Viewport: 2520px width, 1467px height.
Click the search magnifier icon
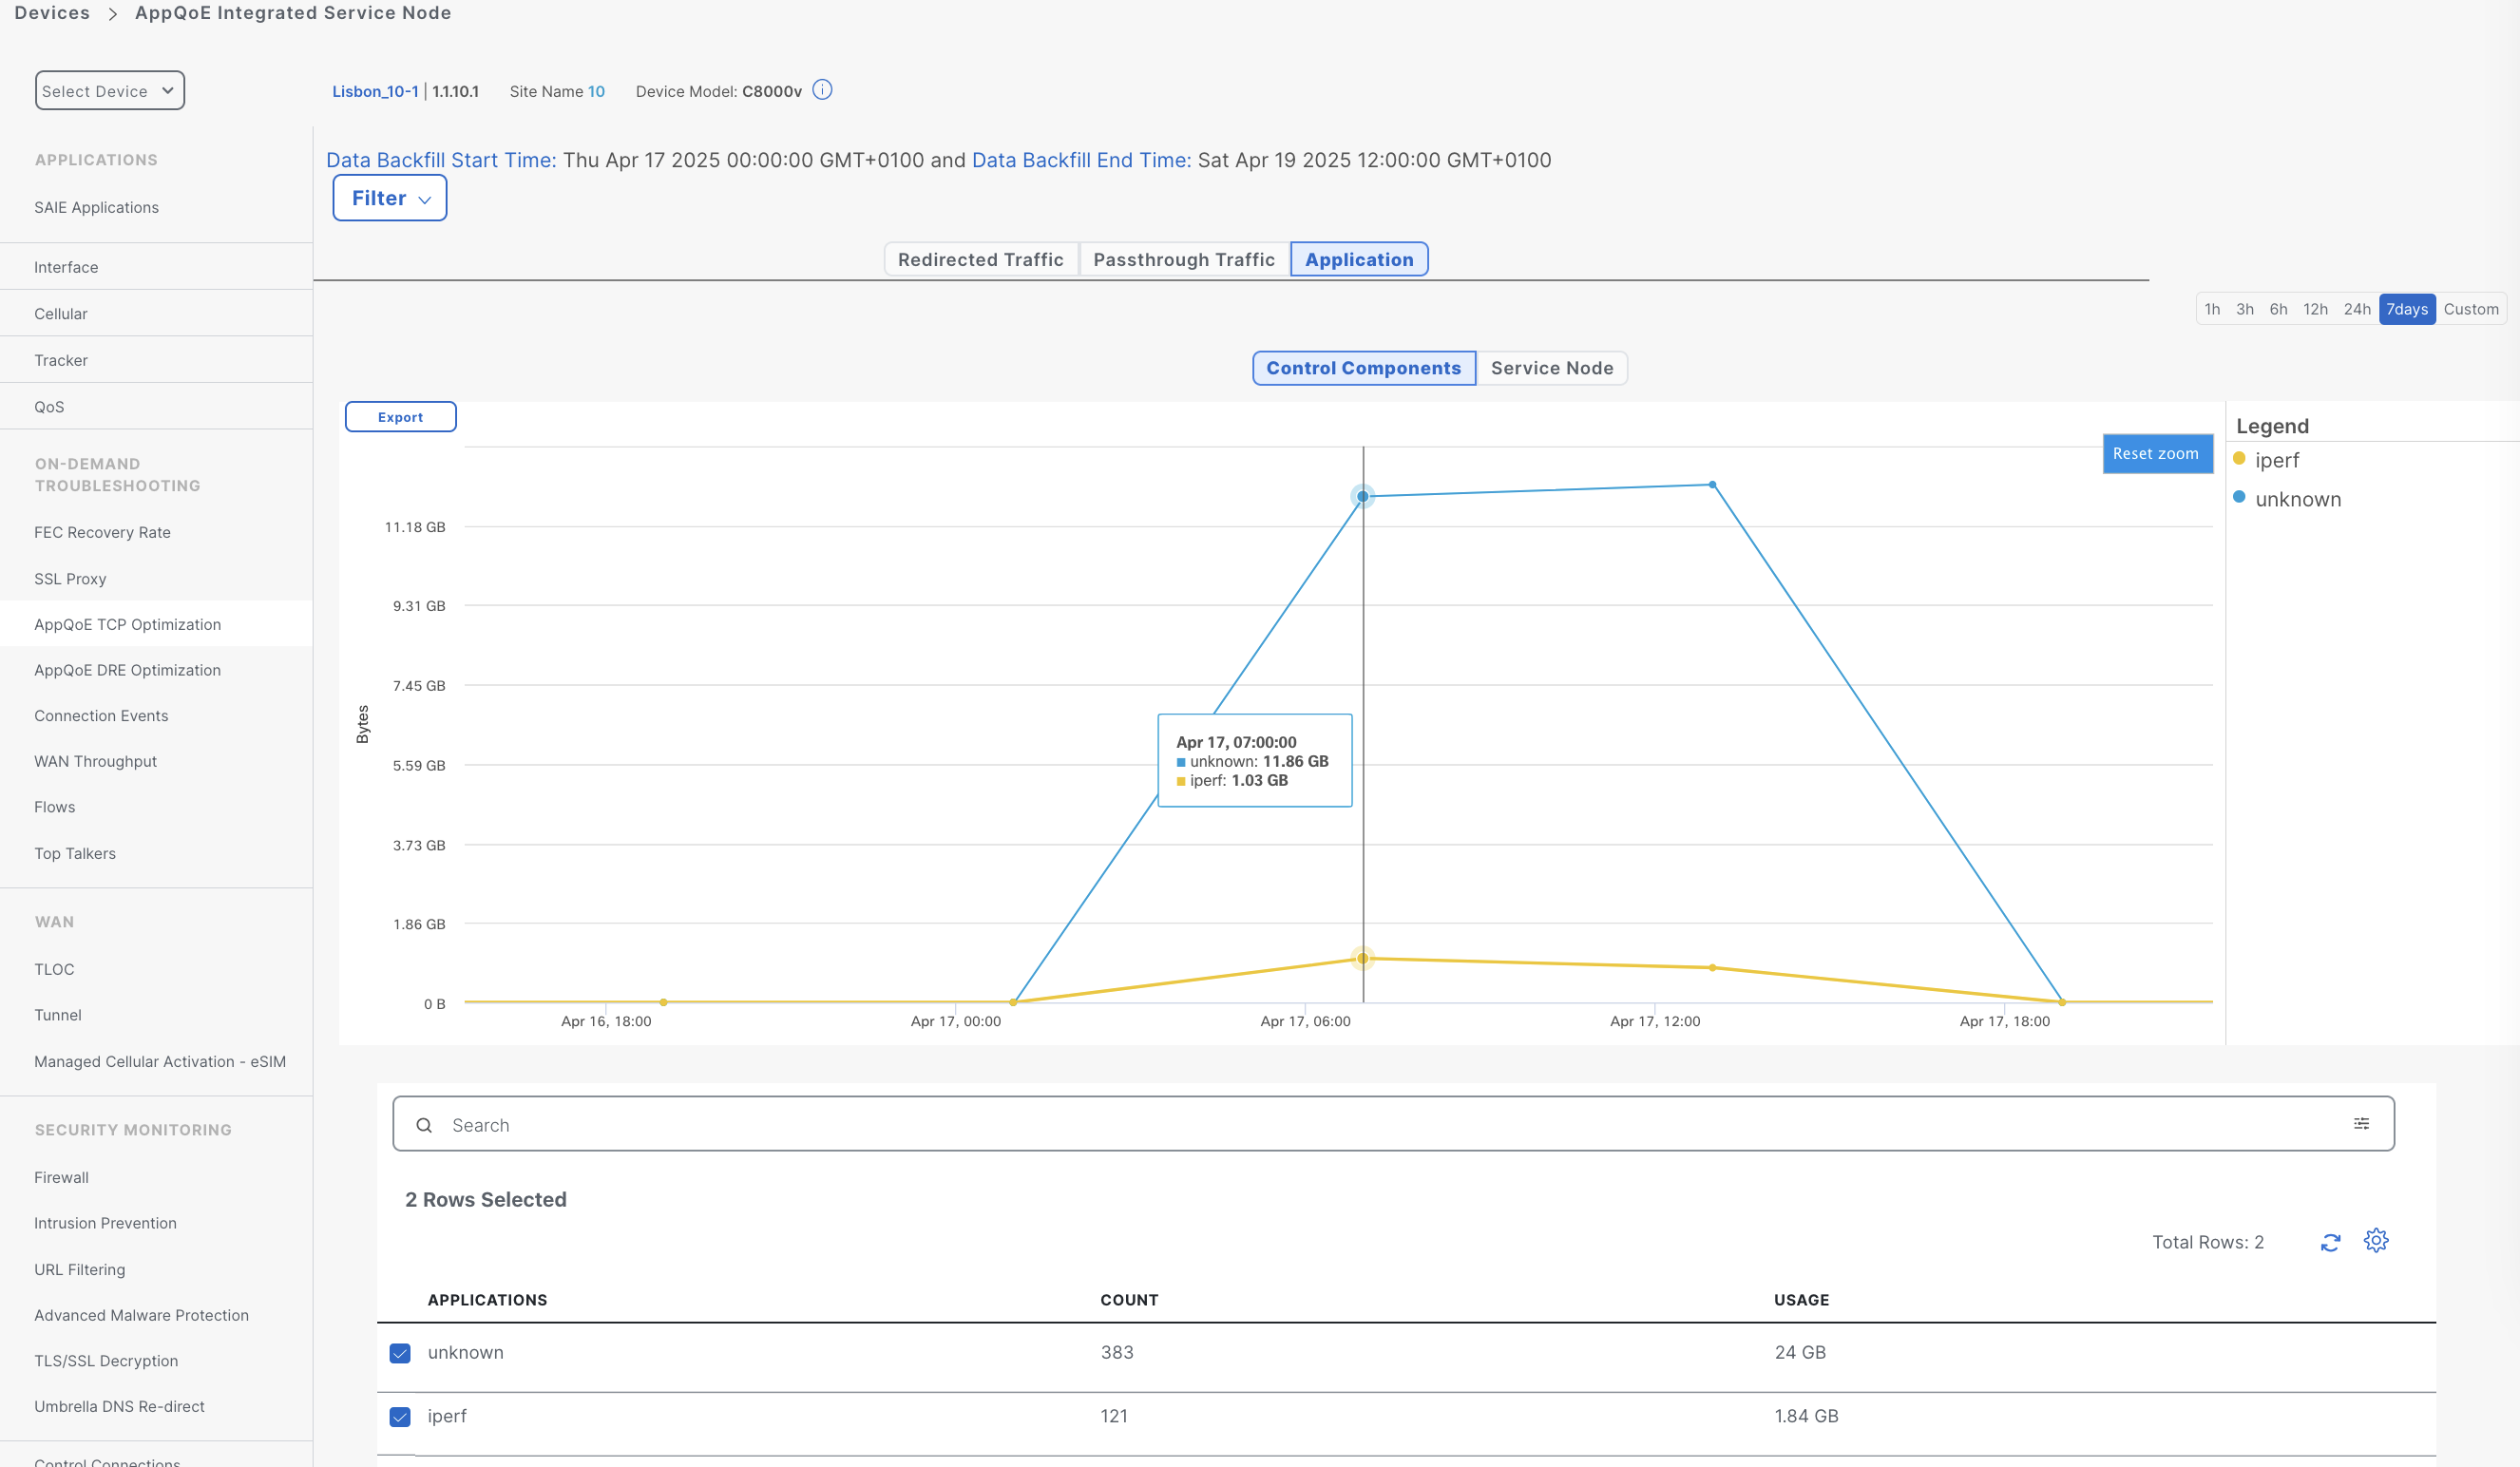424,1125
